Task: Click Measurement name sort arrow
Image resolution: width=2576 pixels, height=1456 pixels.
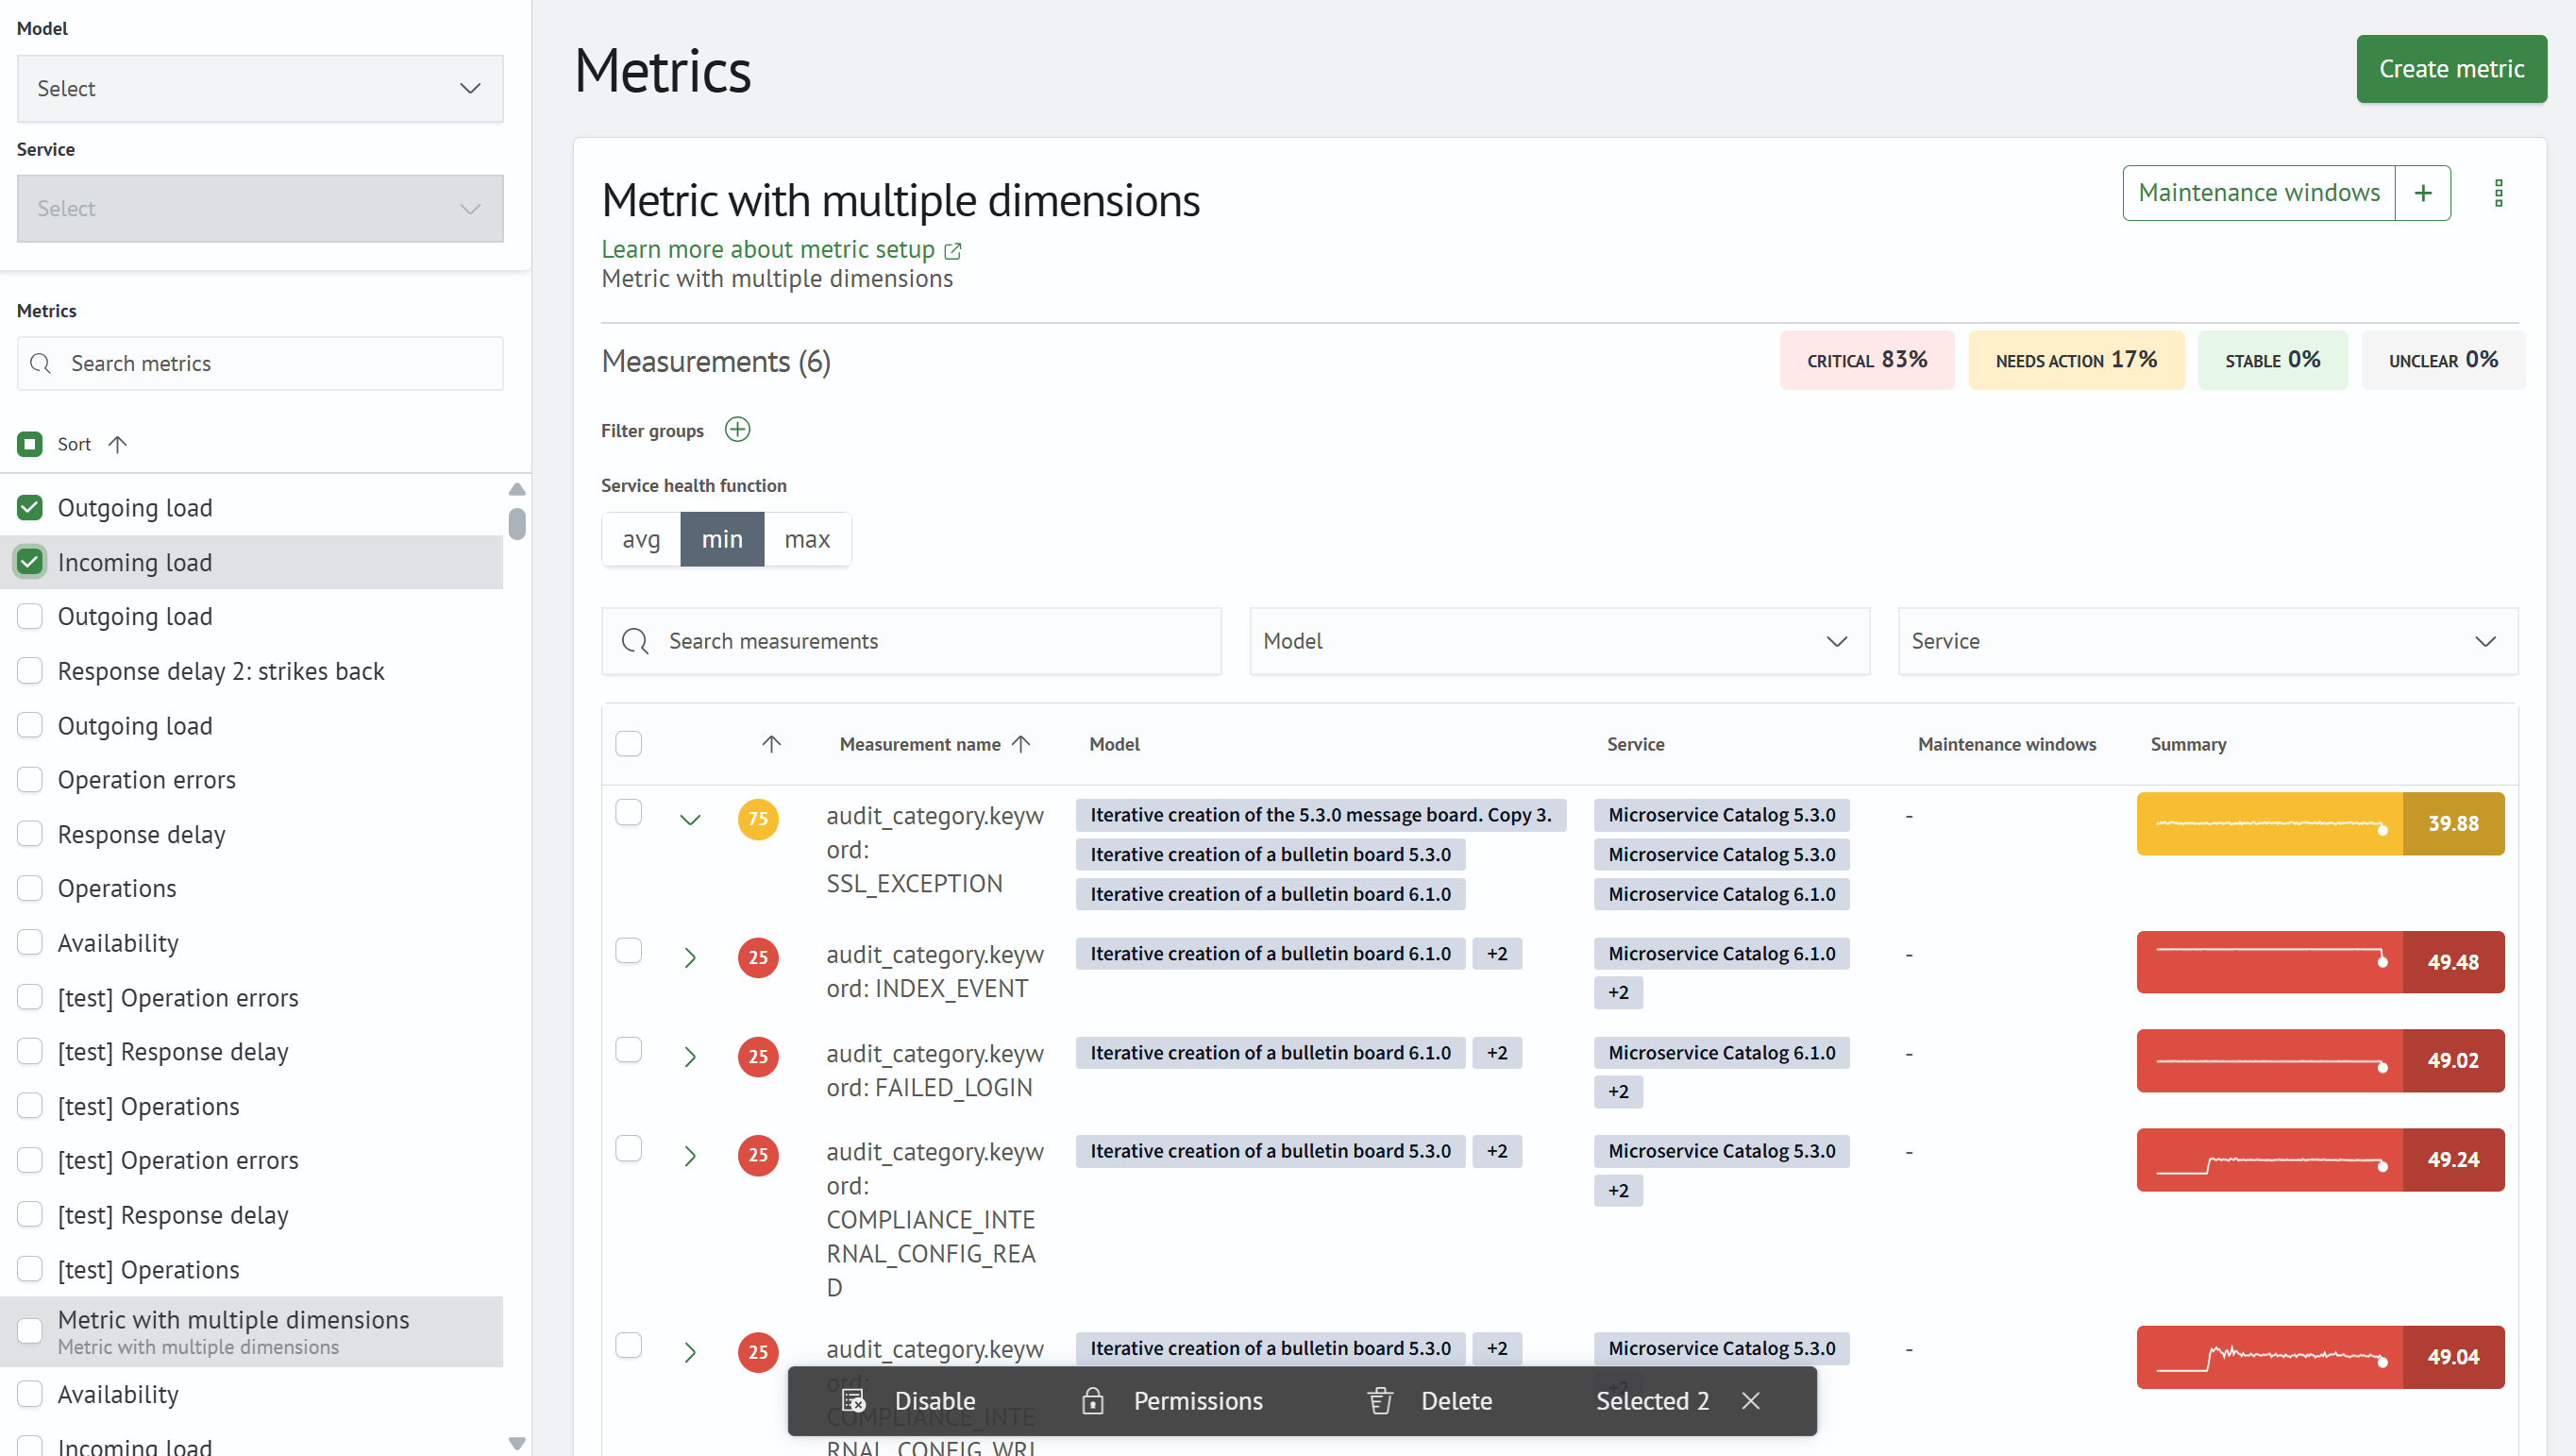Action: (x=1021, y=744)
